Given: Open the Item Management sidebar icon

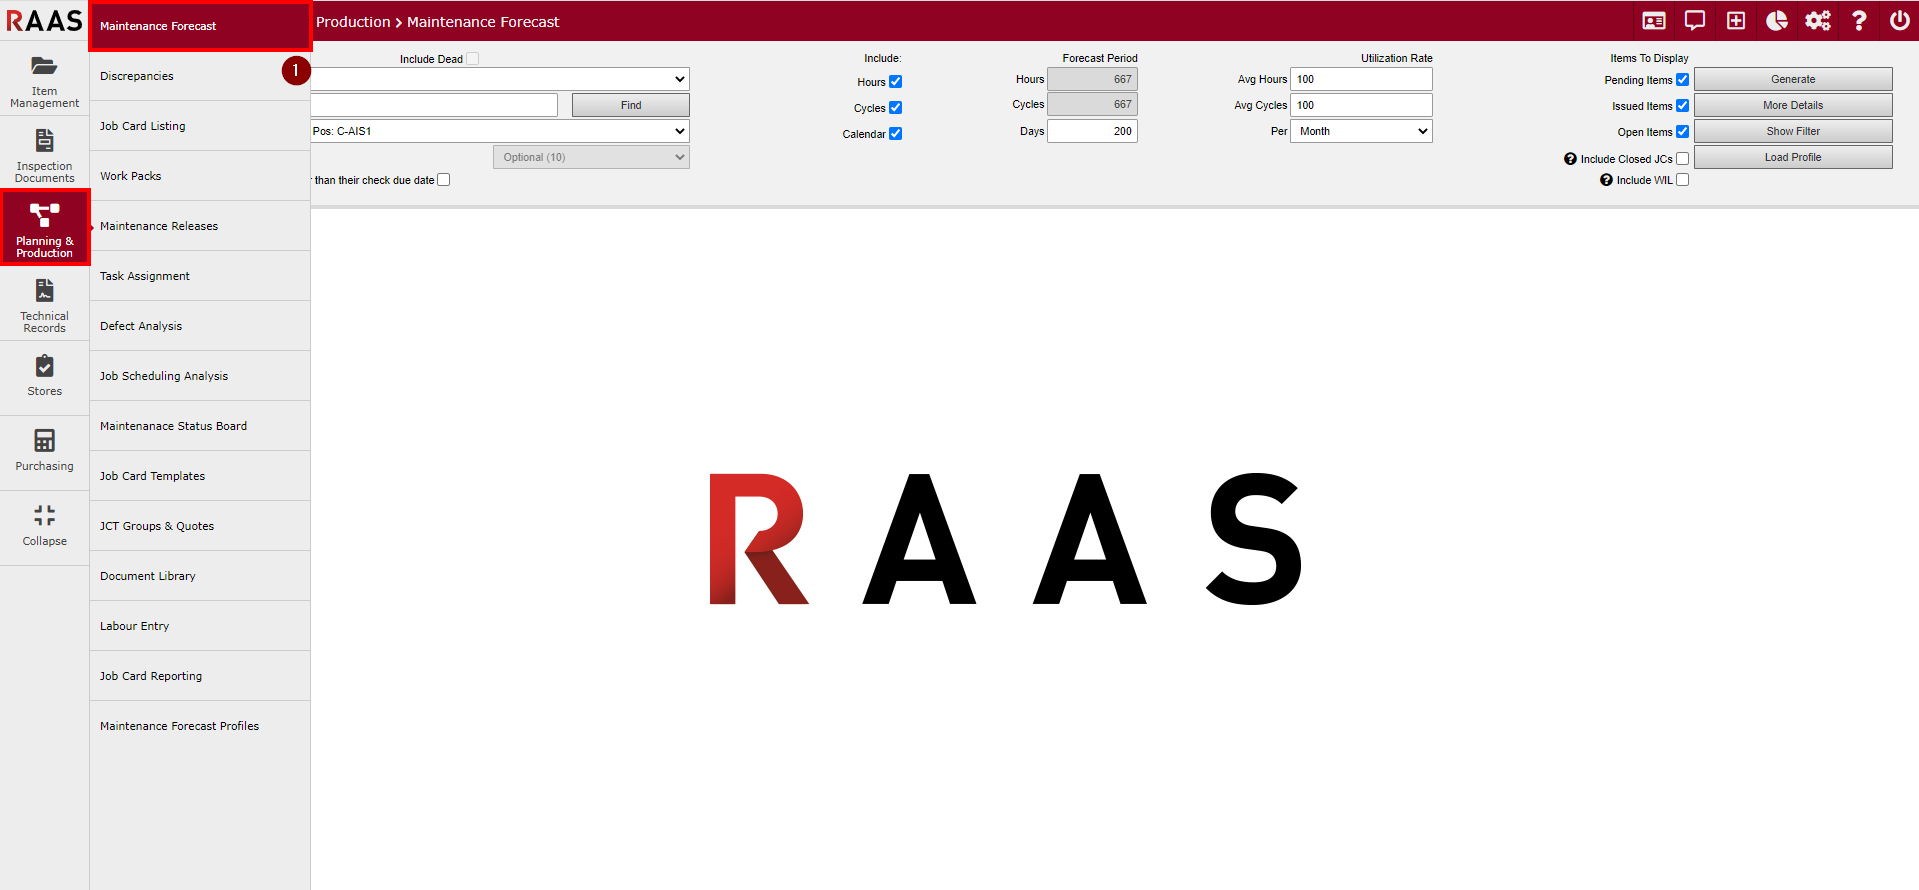Looking at the screenshot, I should pyautogui.click(x=44, y=79).
